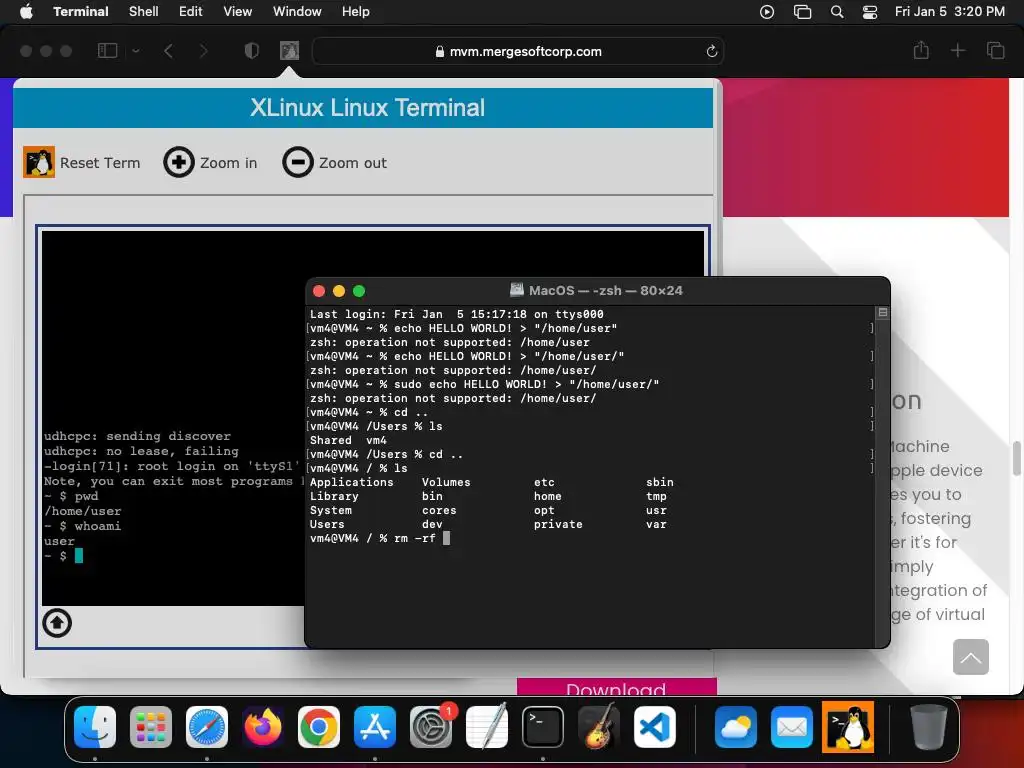Viewport: 1024px width, 768px height.
Task: Click the rm -rf command line in zsh
Action: 379,538
